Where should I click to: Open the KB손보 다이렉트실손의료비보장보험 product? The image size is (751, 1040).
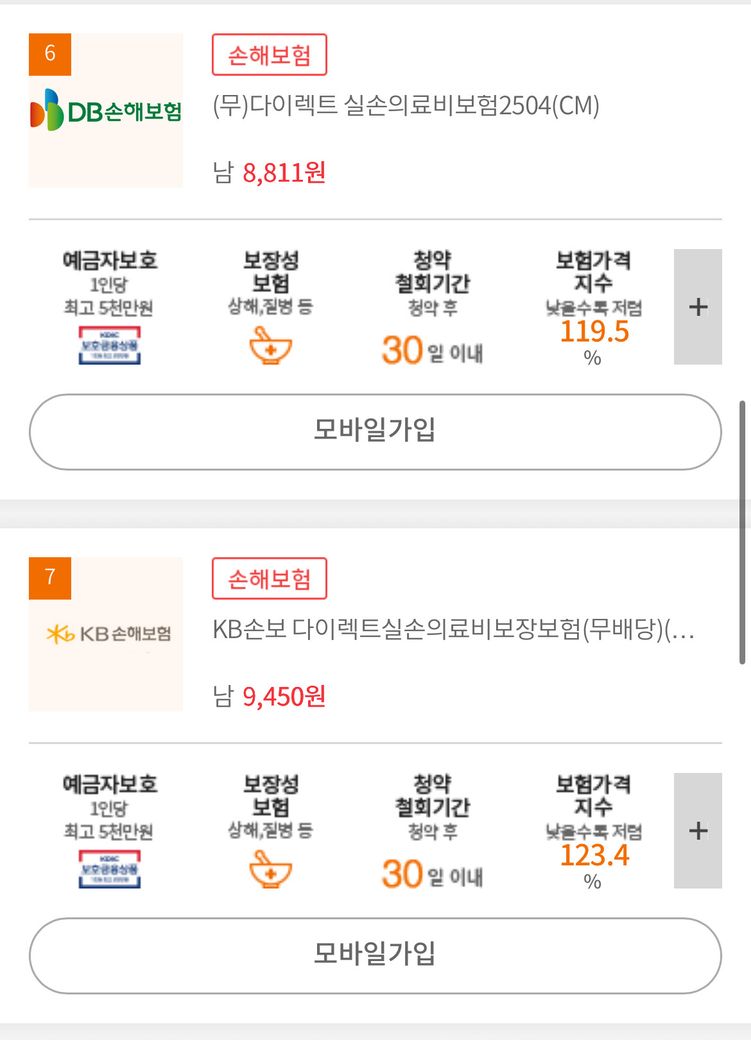pos(453,631)
